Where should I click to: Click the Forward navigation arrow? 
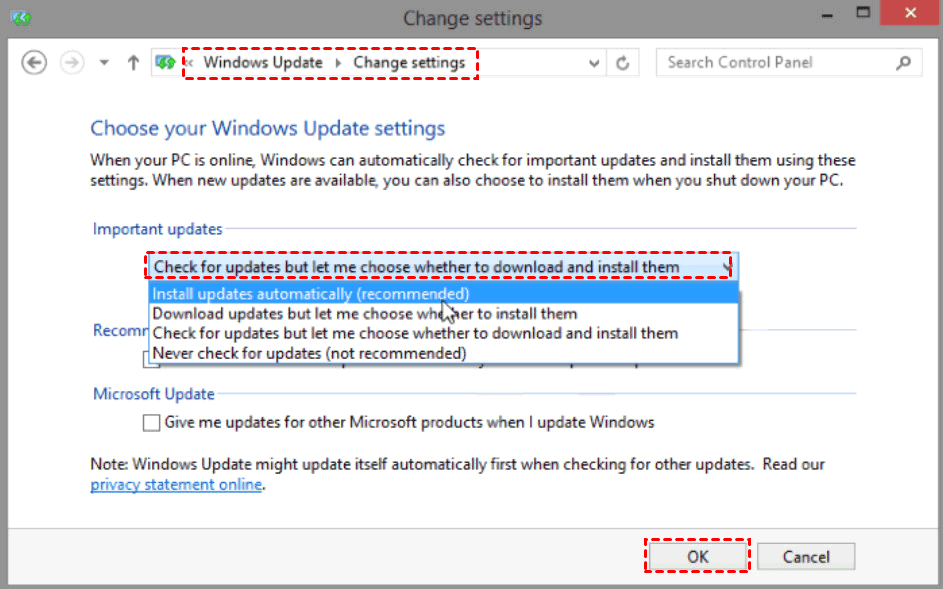pos(72,63)
